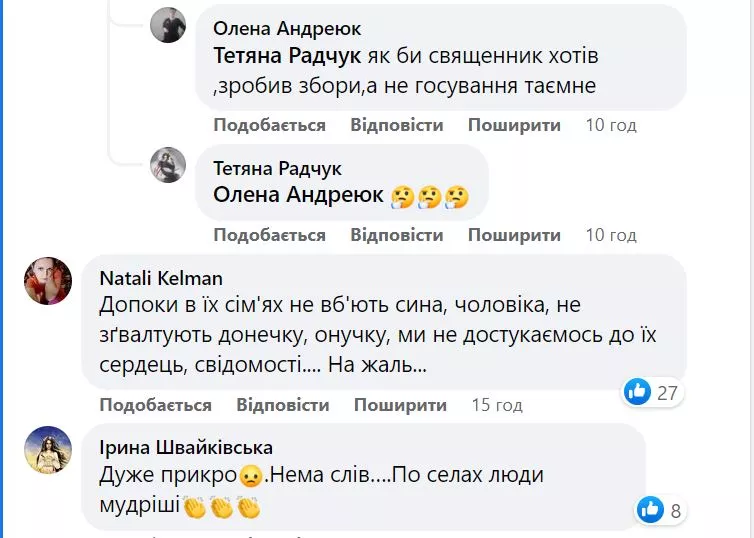This screenshot has width=754, height=538.
Task: Open the 15 год timestamp link
Action: click(496, 405)
